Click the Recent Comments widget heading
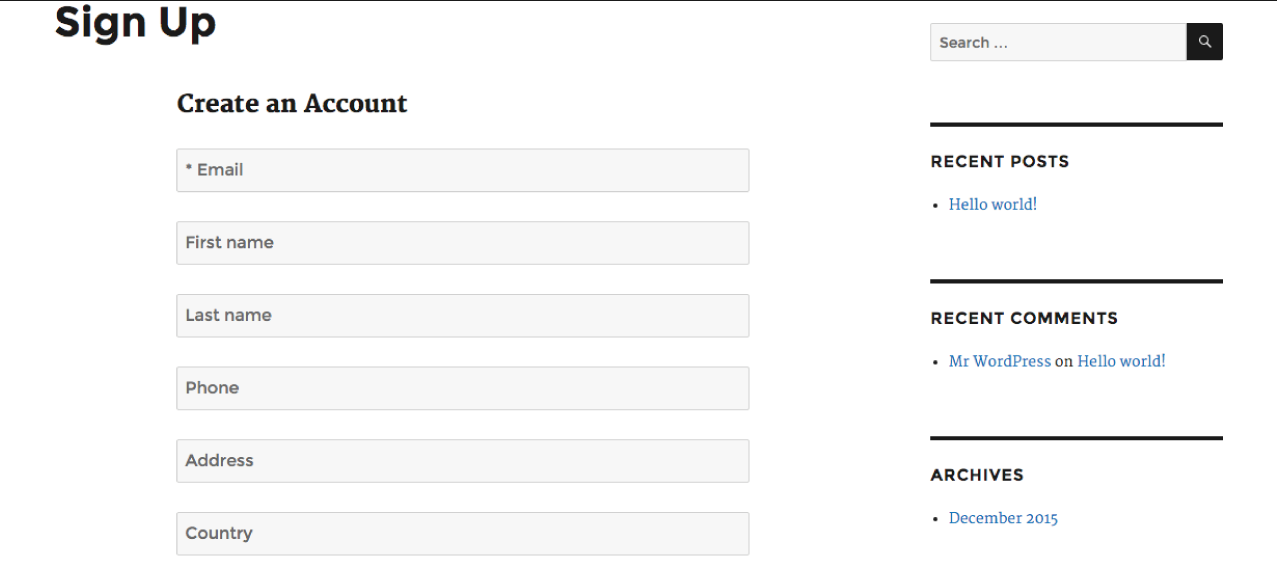1277x561 pixels. coord(1024,319)
